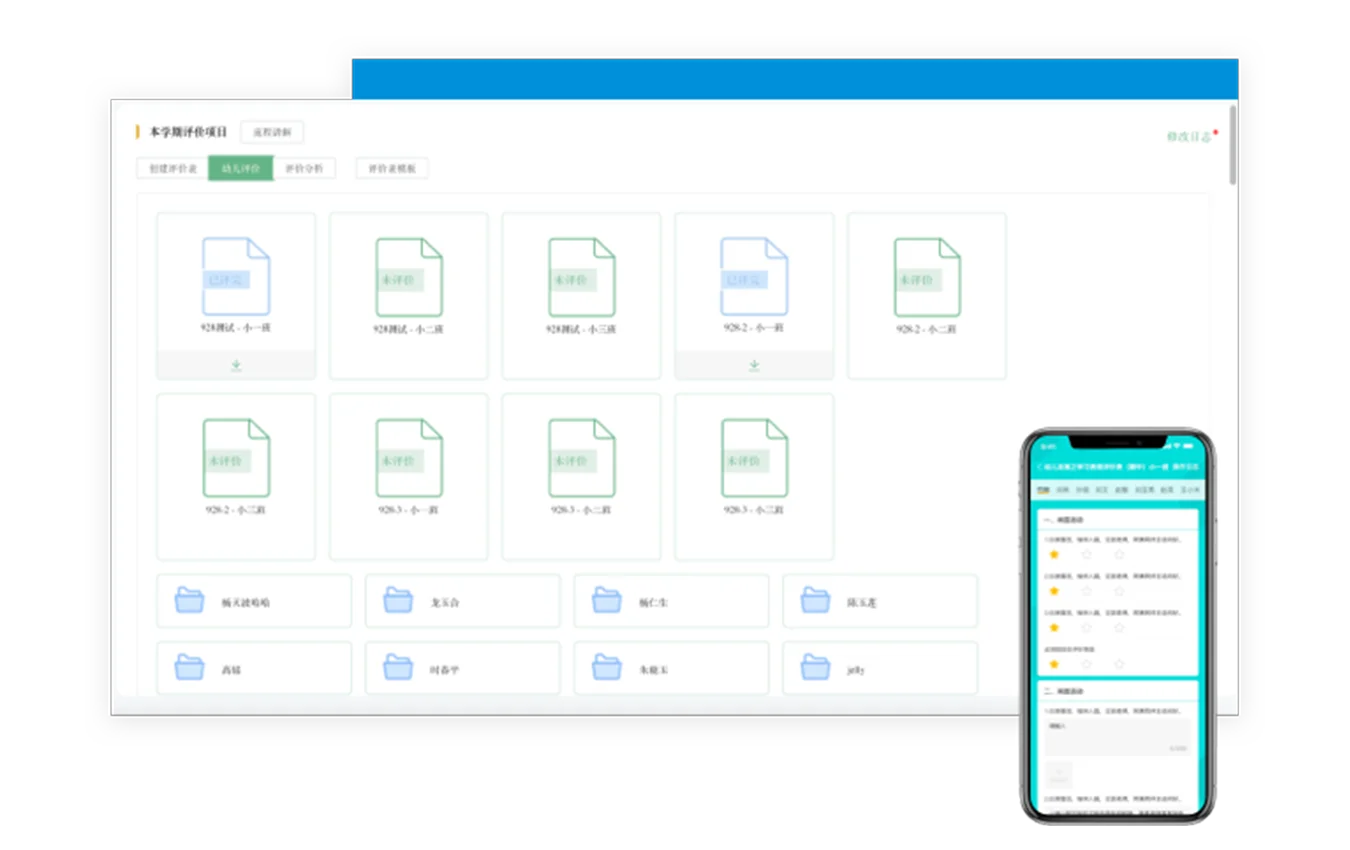The height and width of the screenshot is (850, 1350).
Task: Tap filled star under item 1 on phone
Action: (1054, 554)
